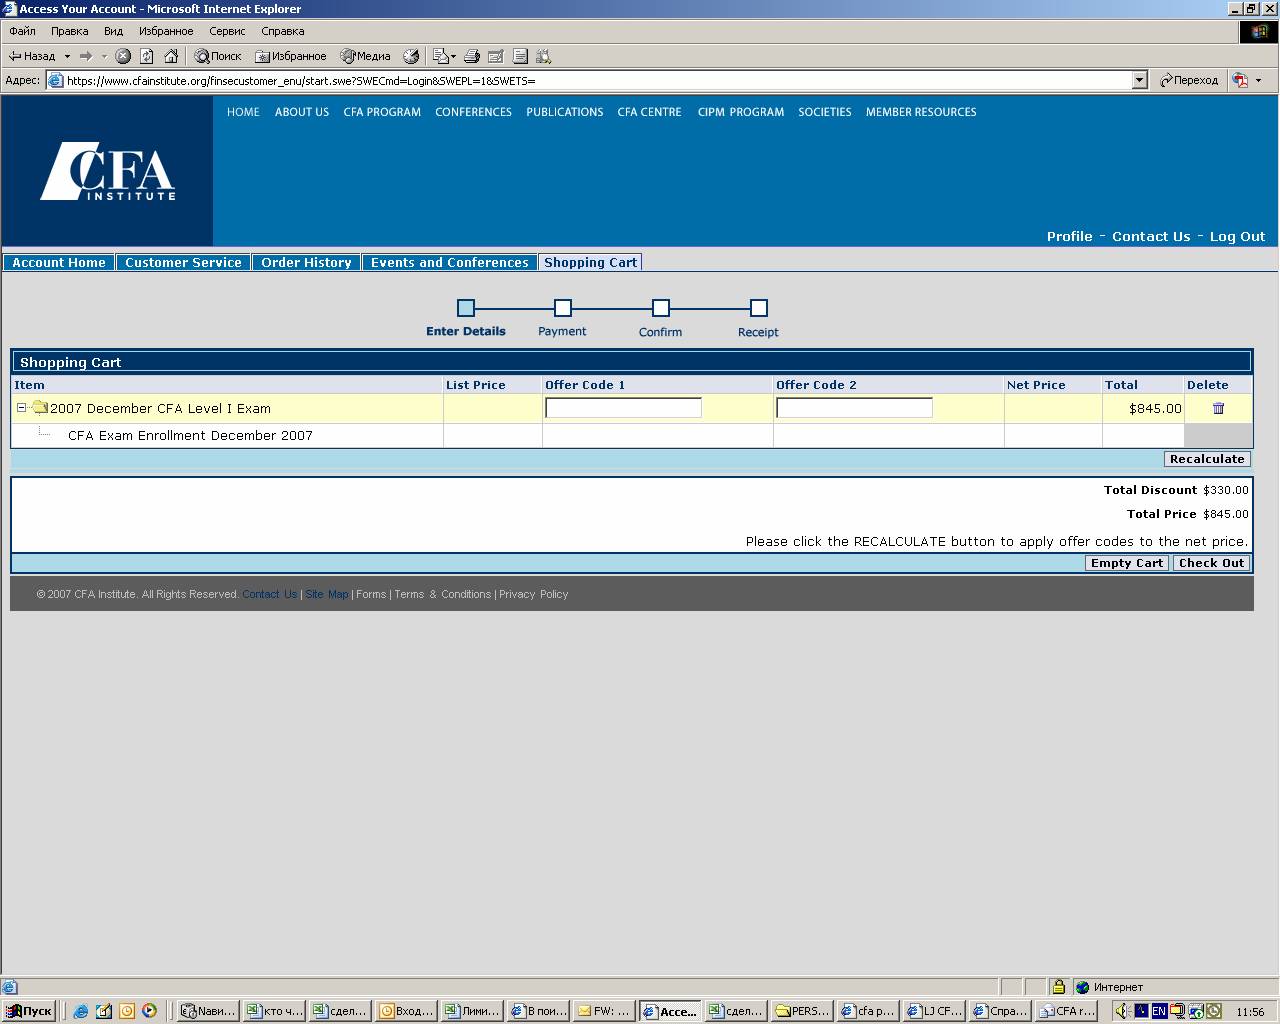
Task: Open the Медиа (Media) toolbar button
Action: 366,56
